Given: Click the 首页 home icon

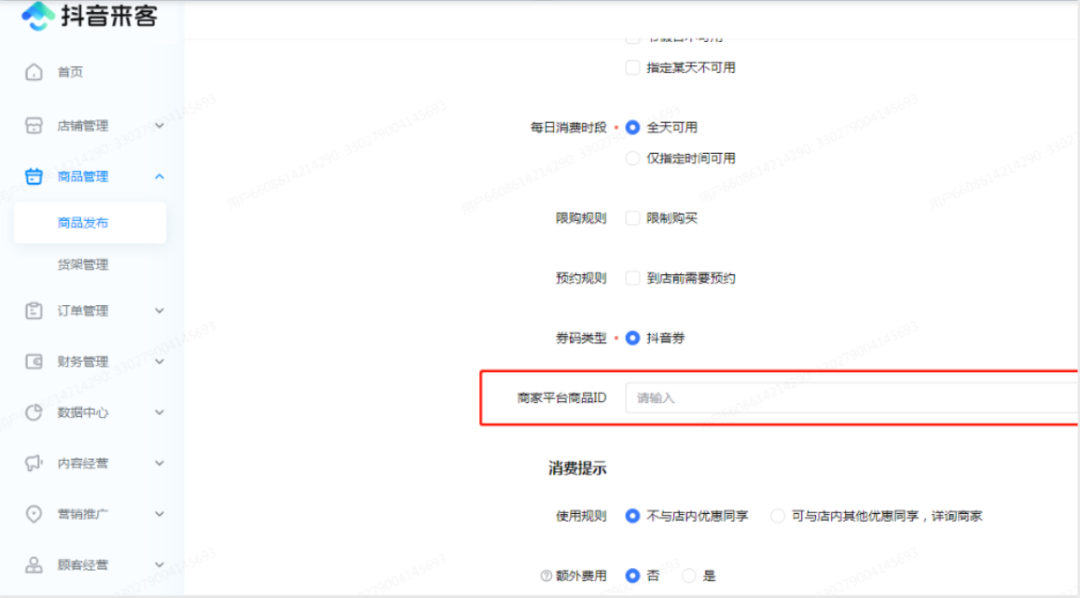Looking at the screenshot, I should [34, 72].
